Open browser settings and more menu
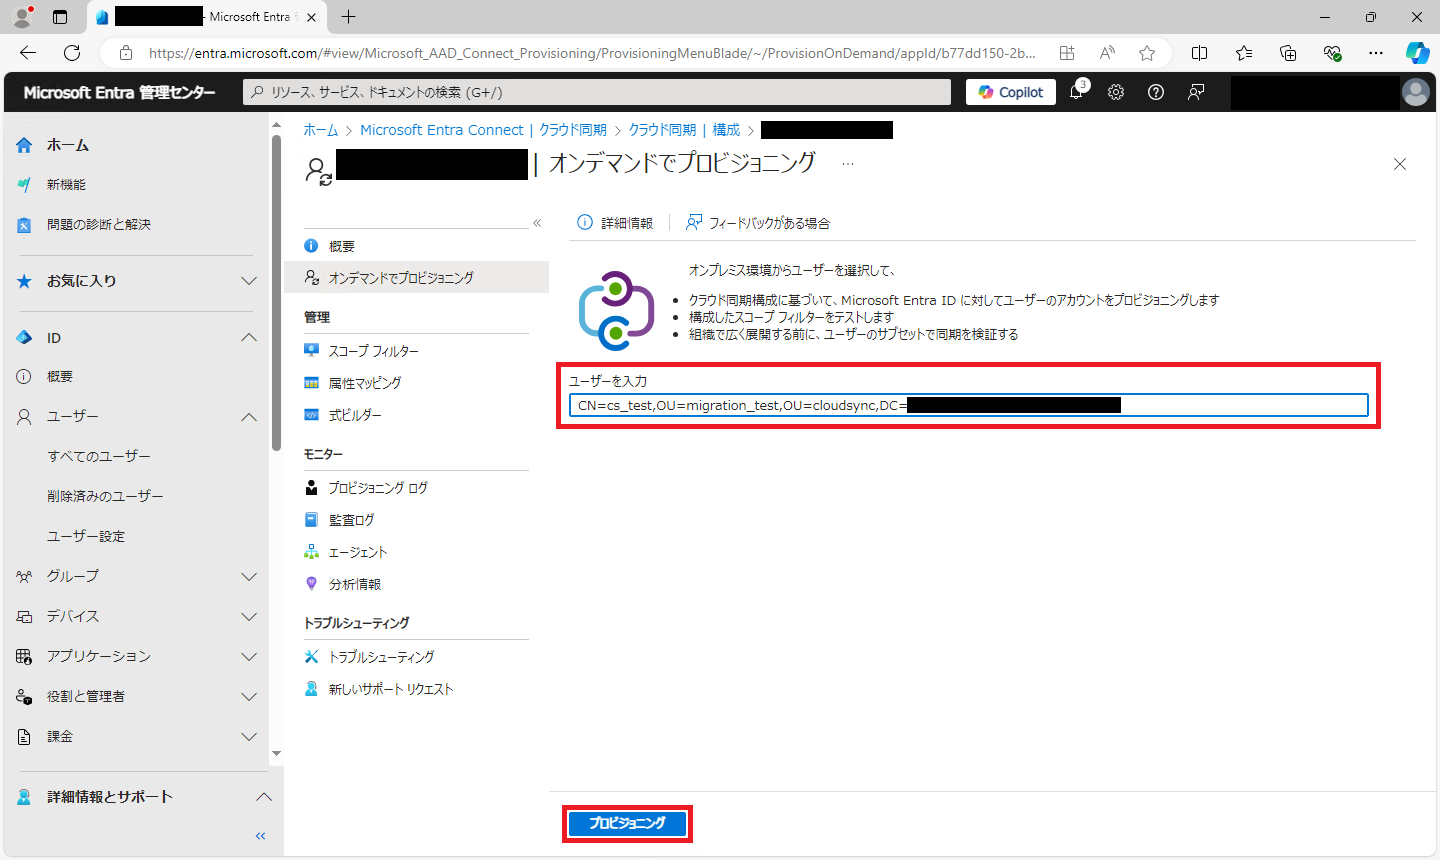The height and width of the screenshot is (860, 1440). pos(1376,53)
